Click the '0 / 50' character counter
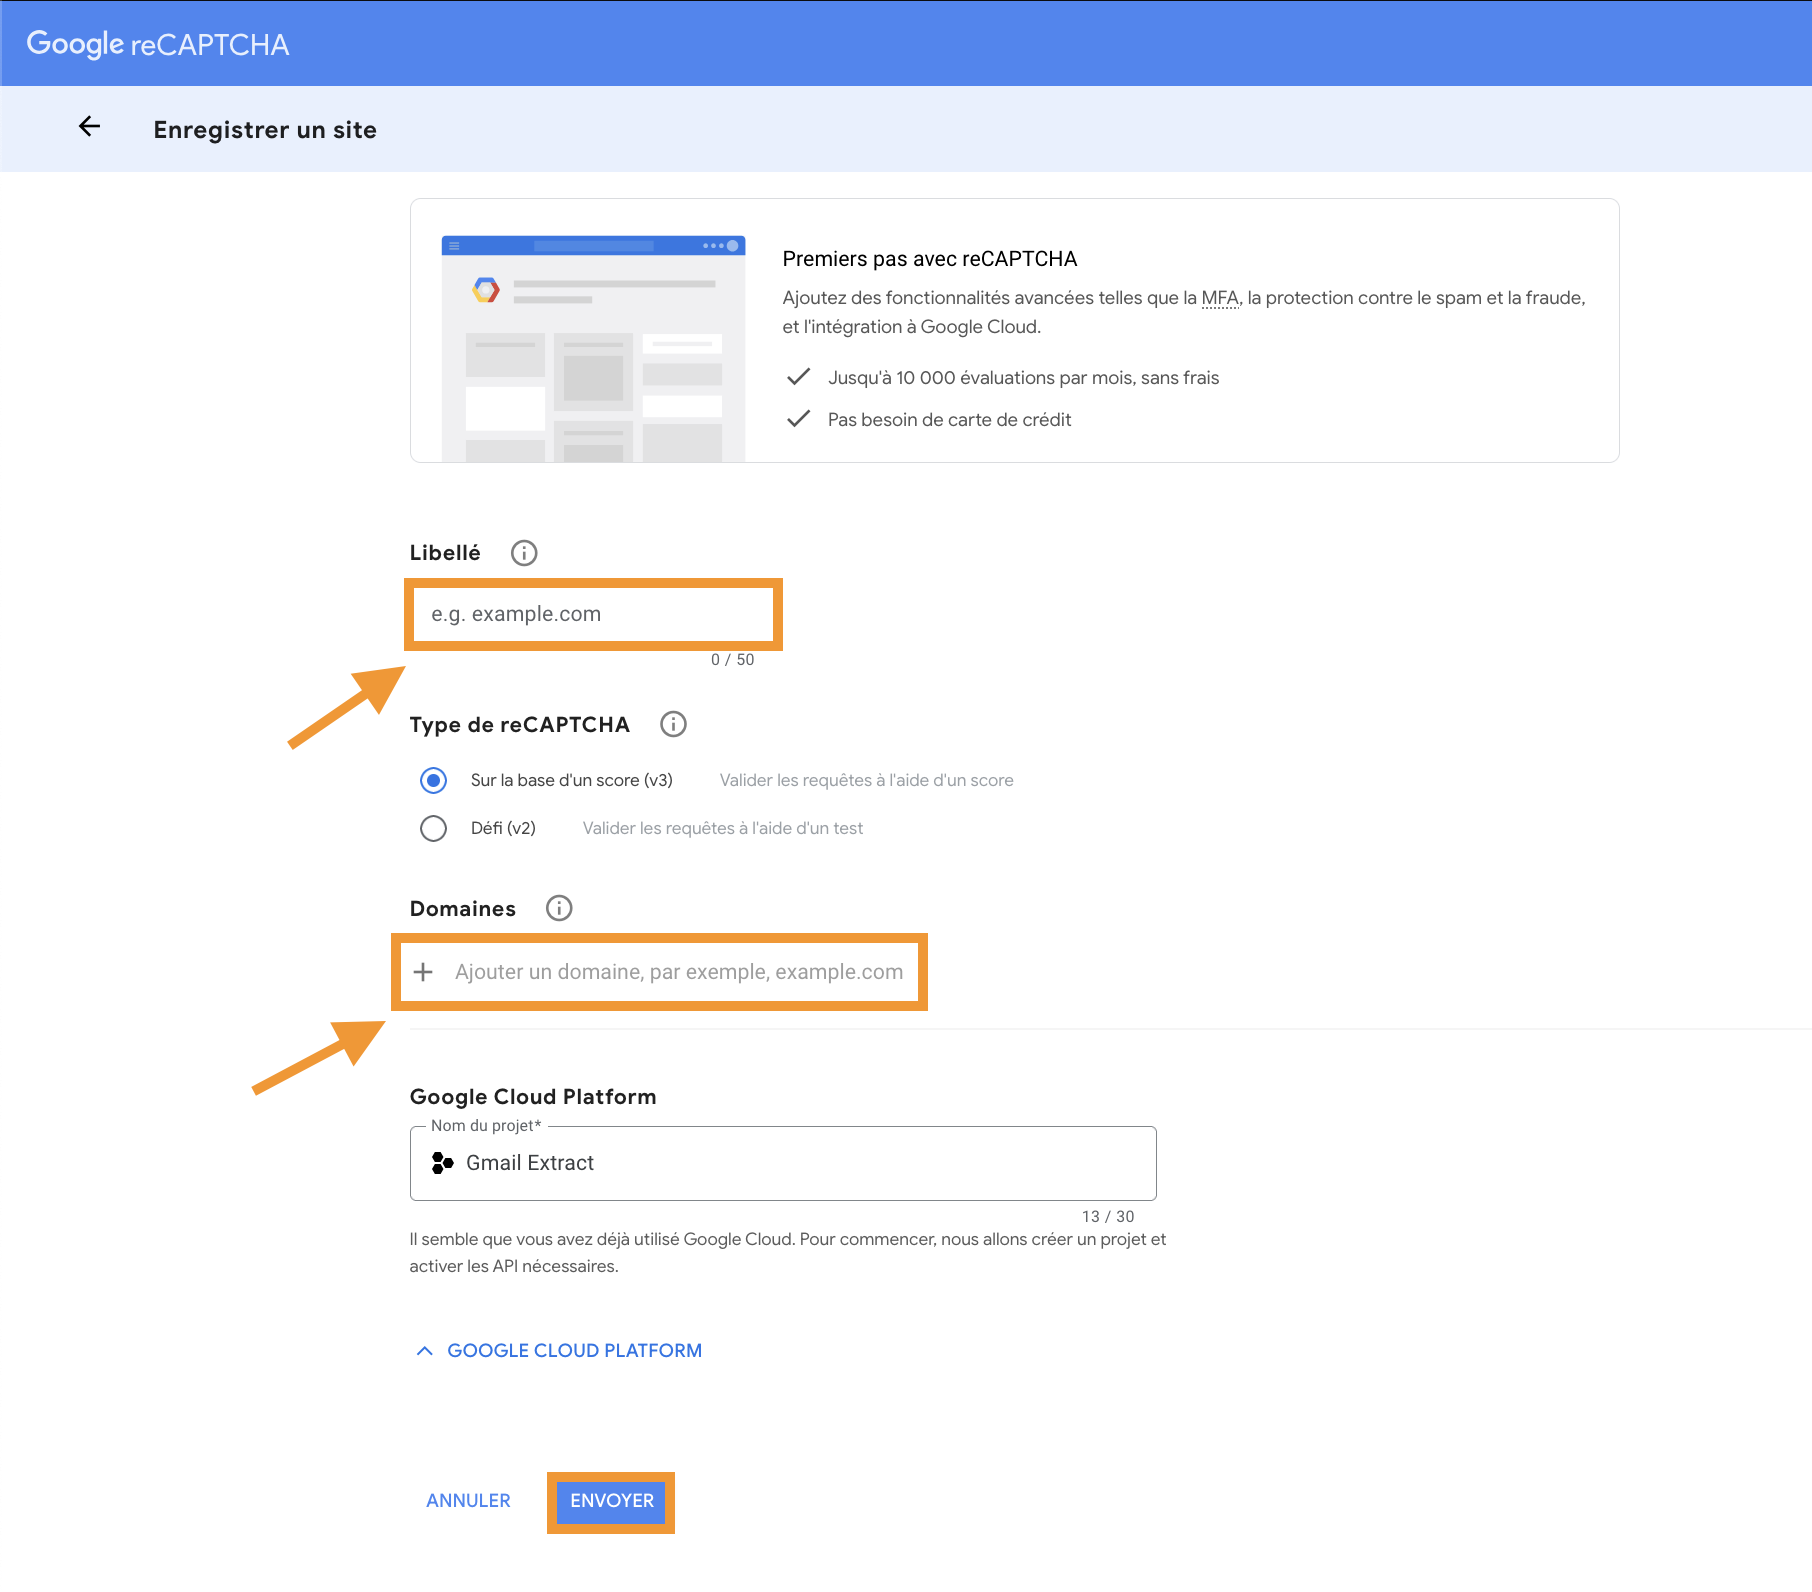This screenshot has height=1592, width=1812. point(733,660)
